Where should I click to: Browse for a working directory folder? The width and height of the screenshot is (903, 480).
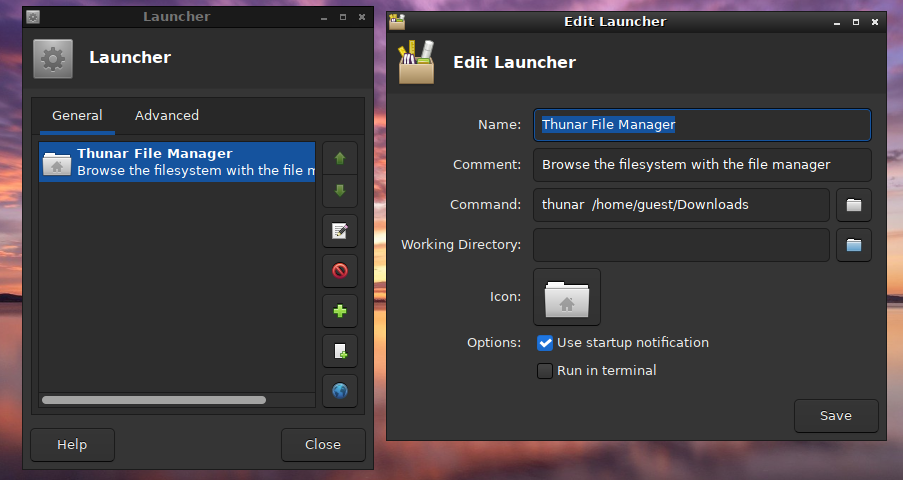click(x=853, y=245)
